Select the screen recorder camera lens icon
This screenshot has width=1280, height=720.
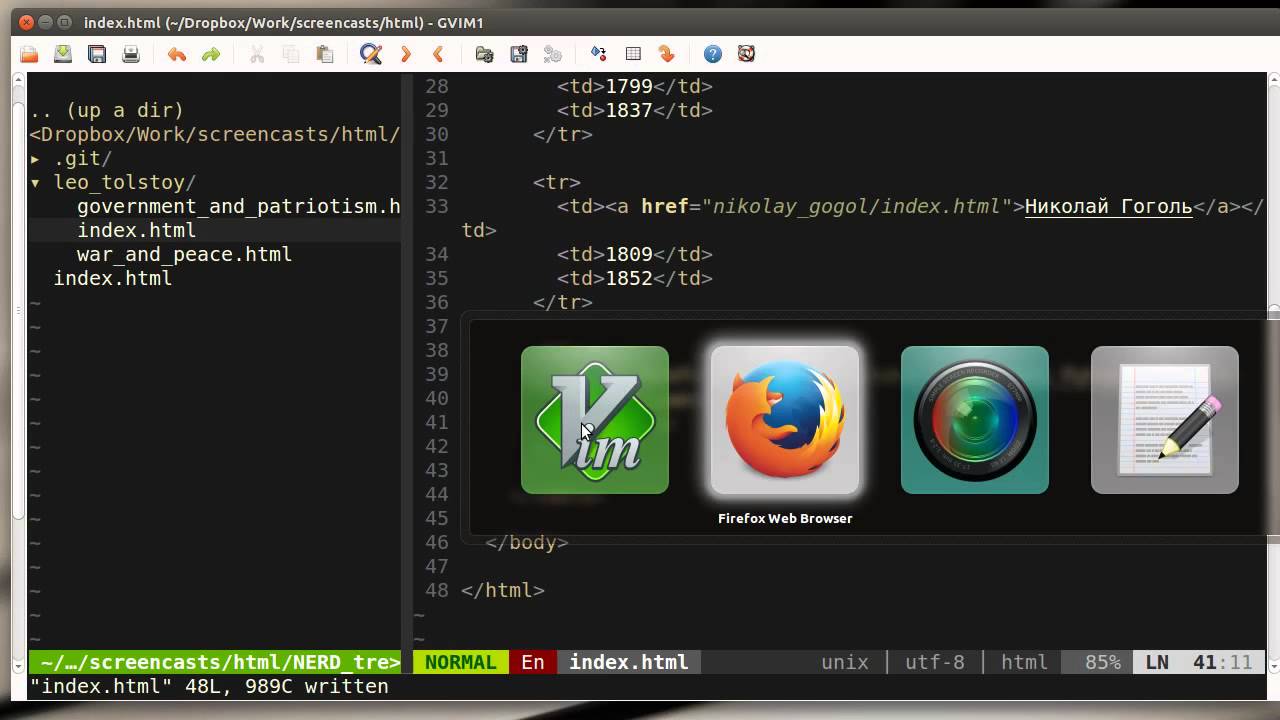[975, 420]
